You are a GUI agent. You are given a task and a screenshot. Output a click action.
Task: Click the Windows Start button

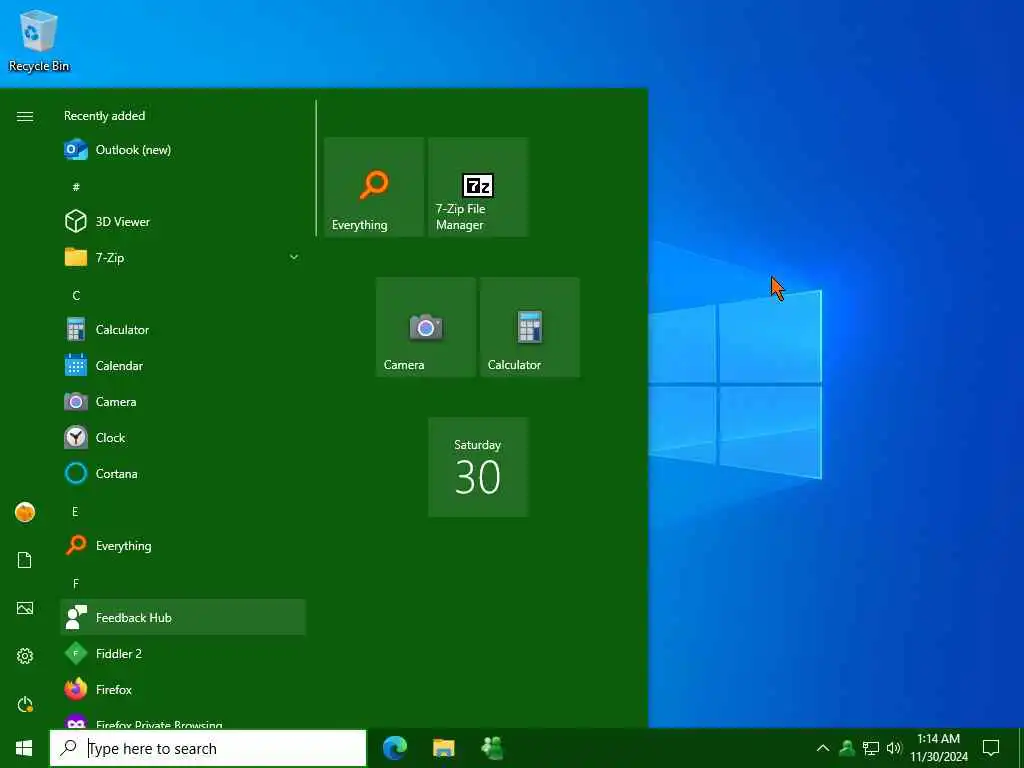[24, 748]
